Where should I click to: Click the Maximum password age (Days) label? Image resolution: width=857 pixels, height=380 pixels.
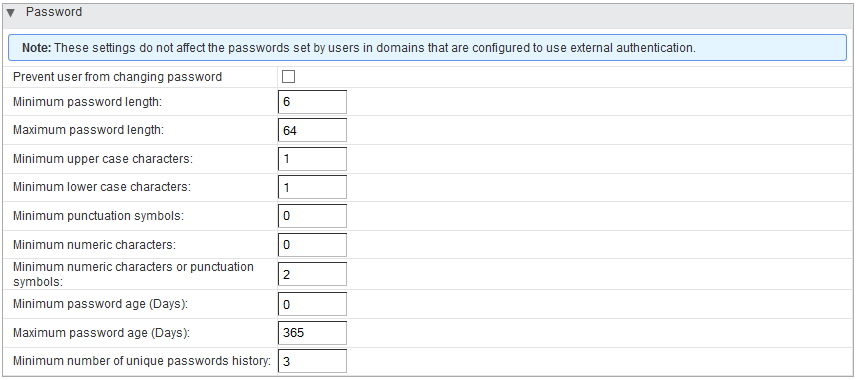pos(102,332)
